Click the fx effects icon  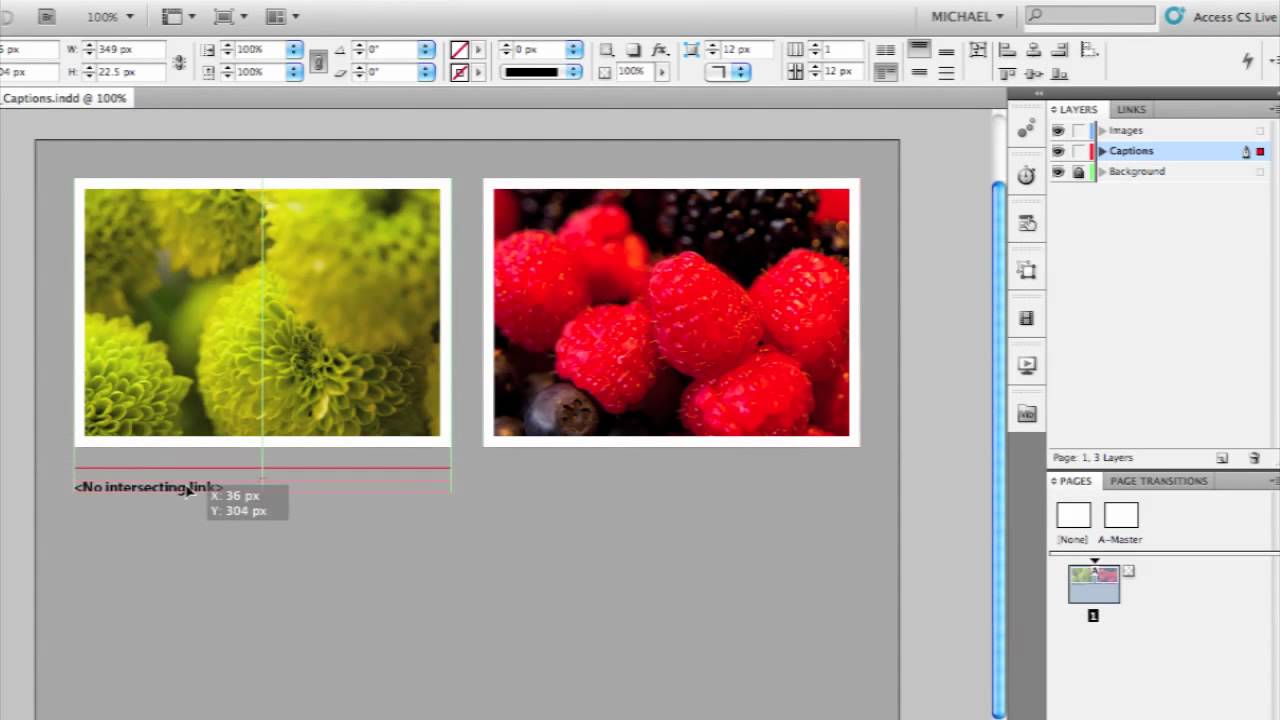659,50
